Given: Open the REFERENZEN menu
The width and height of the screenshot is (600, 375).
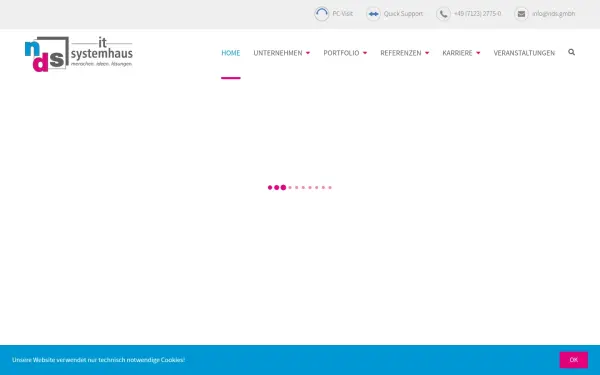Looking at the screenshot, I should click(x=401, y=53).
